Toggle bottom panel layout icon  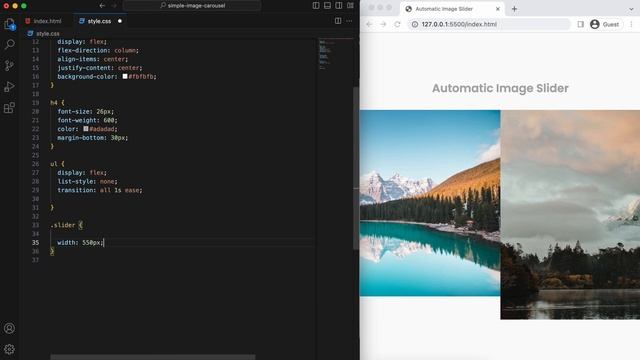[327, 6]
